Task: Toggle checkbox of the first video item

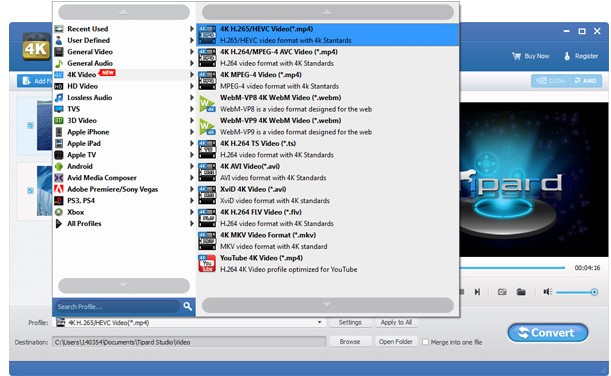Action: tap(30, 125)
